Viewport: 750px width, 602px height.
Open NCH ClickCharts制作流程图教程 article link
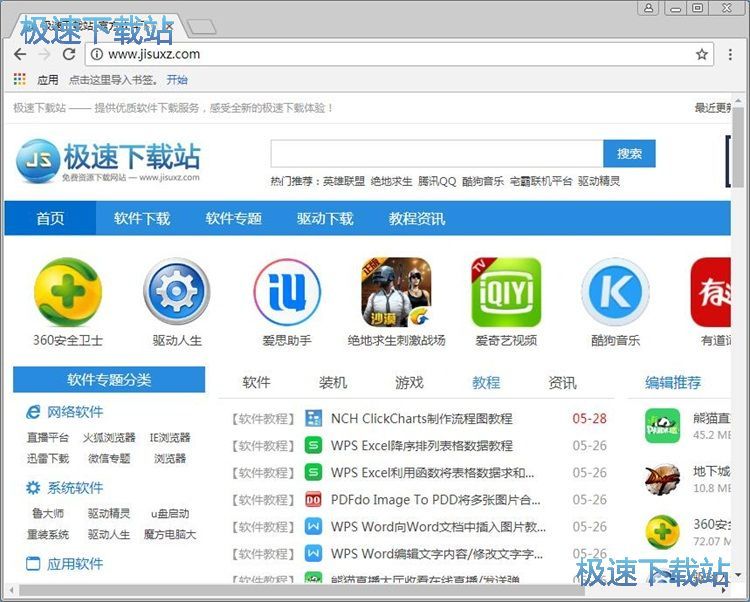(421, 418)
